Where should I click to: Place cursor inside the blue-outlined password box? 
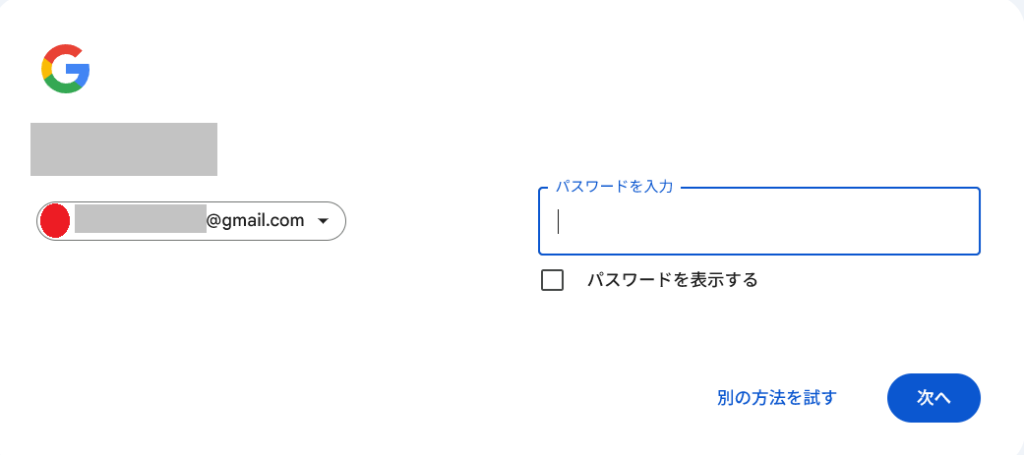click(759, 221)
